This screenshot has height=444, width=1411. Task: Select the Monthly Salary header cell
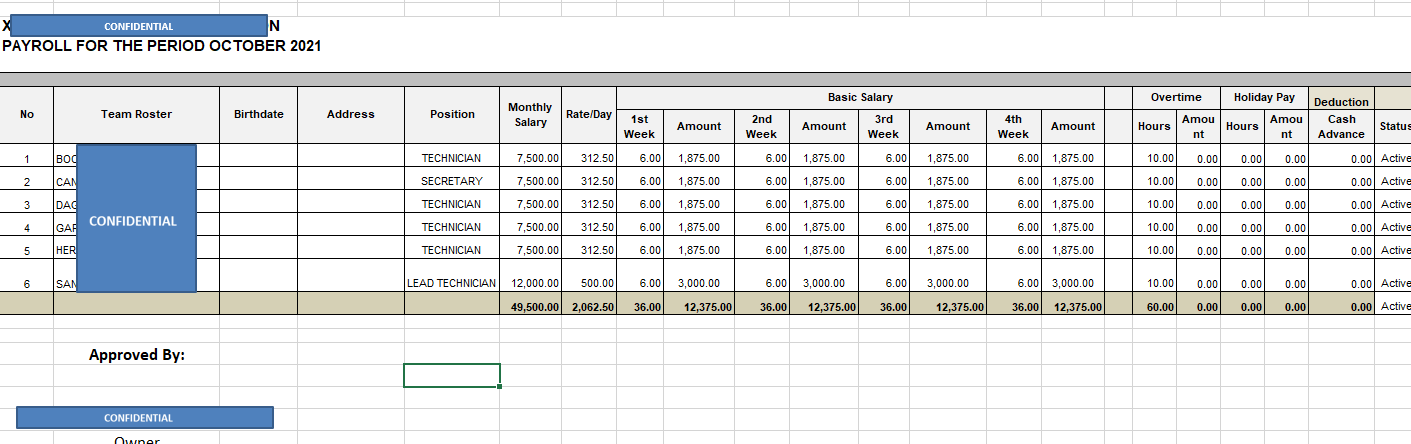pyautogui.click(x=530, y=114)
